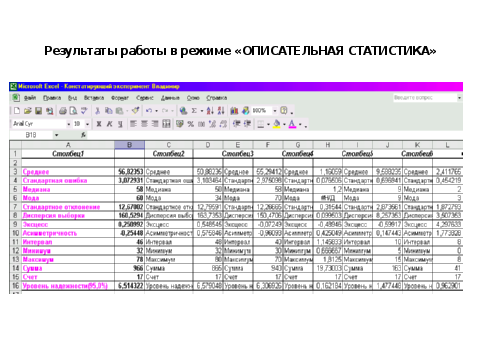Click the Drawing toolbar icon
This screenshot has width=480, height=360.
tap(245, 111)
